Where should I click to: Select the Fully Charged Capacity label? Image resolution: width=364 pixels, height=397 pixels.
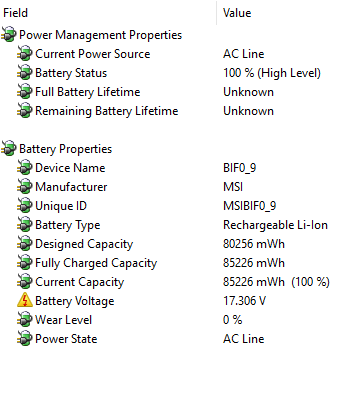tap(96, 263)
